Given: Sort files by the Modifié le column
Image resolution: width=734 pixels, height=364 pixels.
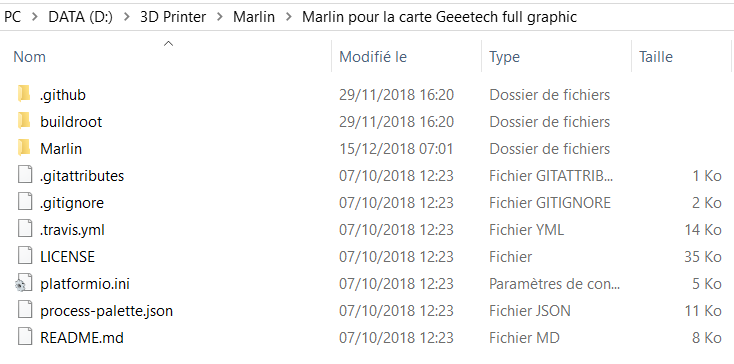Looking at the screenshot, I should click(x=373, y=57).
